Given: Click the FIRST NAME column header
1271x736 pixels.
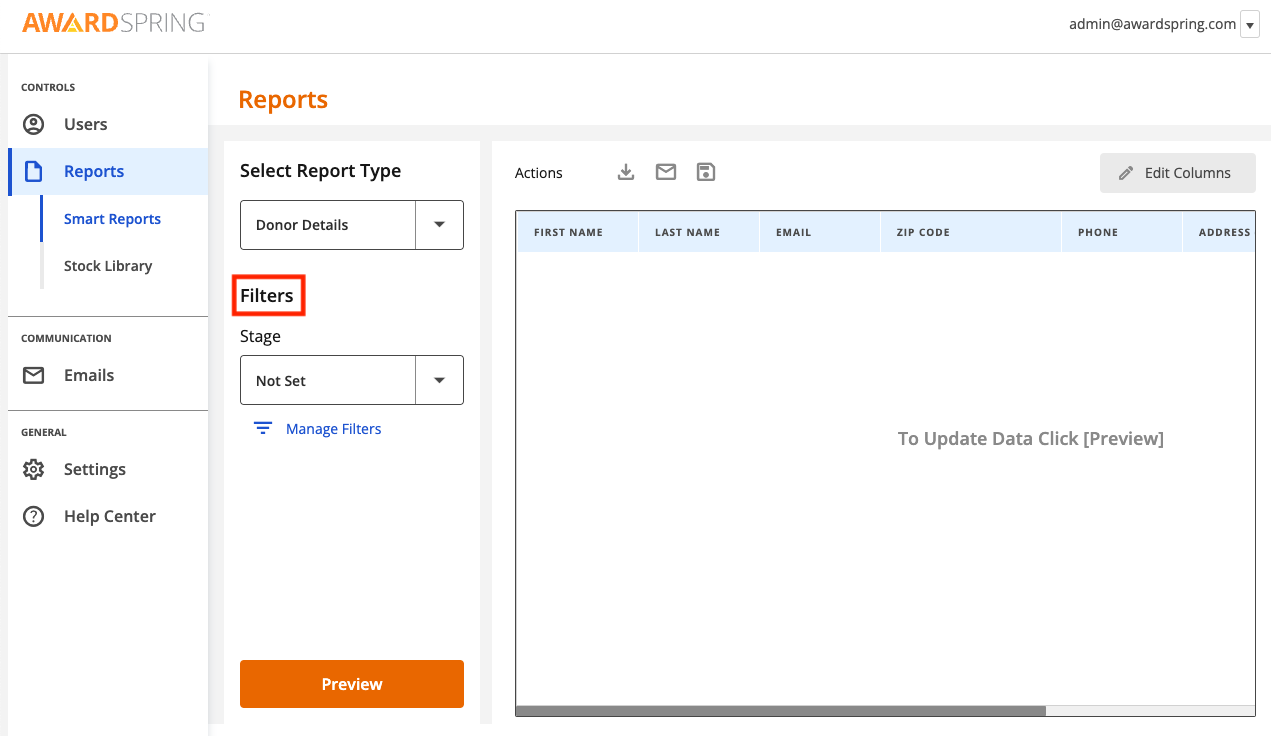Looking at the screenshot, I should point(568,231).
